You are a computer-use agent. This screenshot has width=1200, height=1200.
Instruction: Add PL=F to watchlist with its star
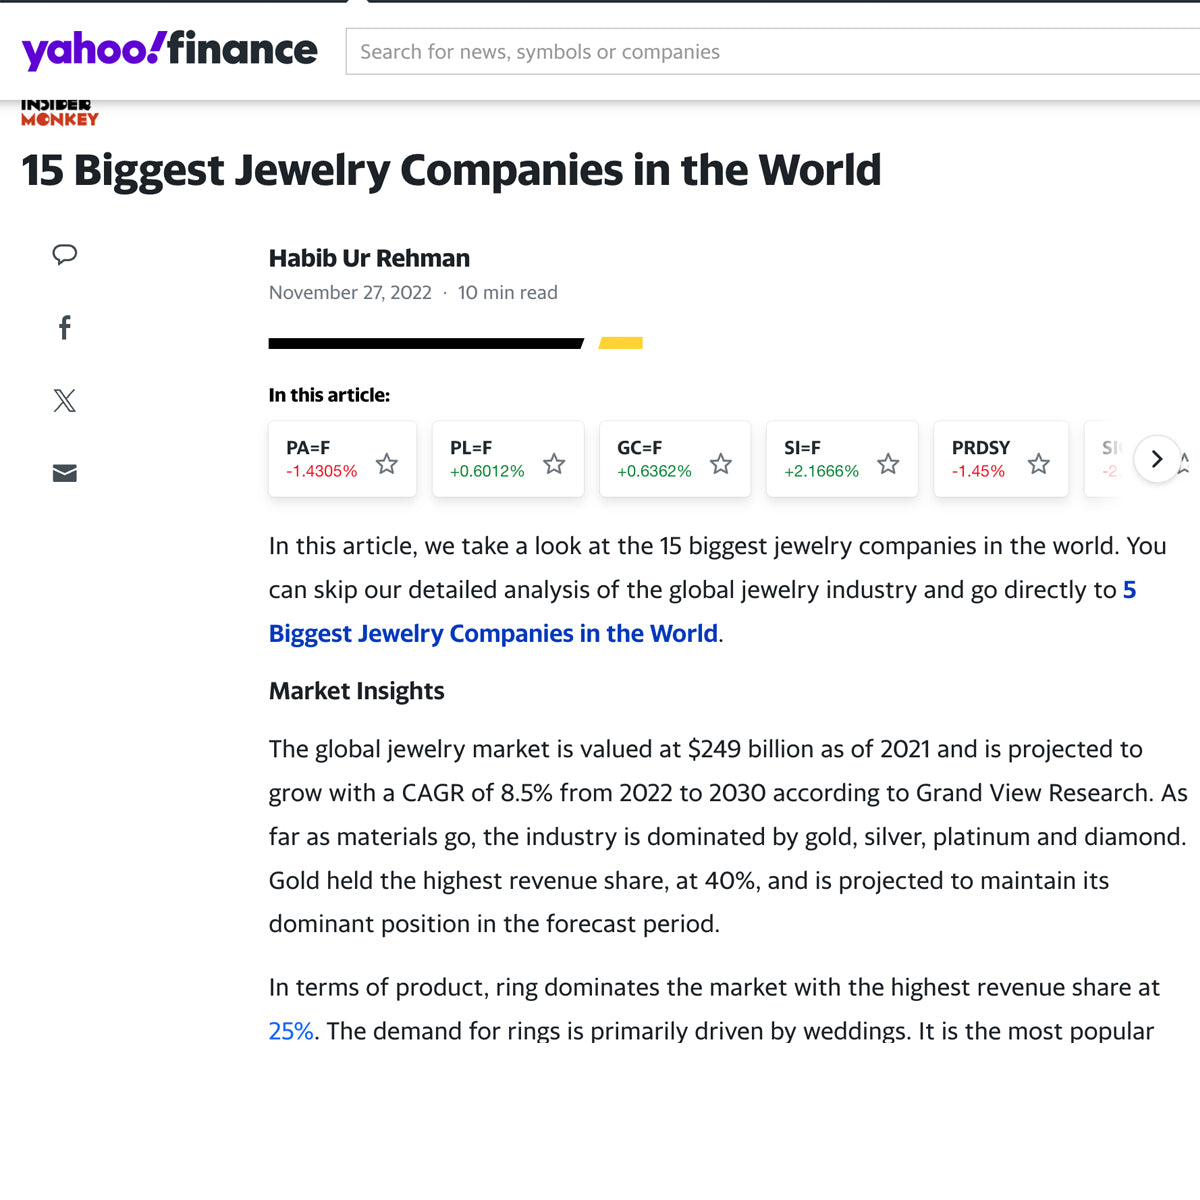point(553,463)
